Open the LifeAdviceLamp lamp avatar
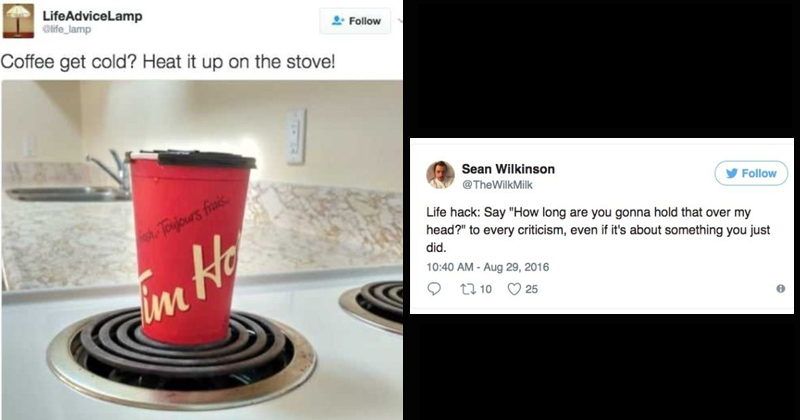 tap(18, 21)
